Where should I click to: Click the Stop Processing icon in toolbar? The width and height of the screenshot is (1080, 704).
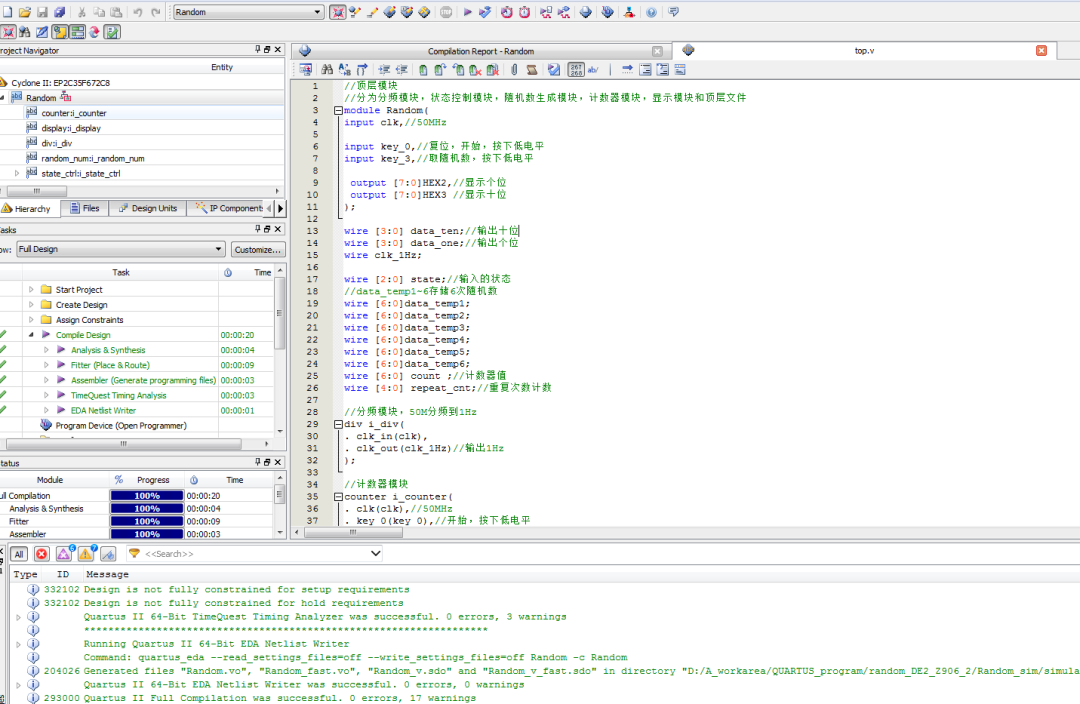(445, 12)
